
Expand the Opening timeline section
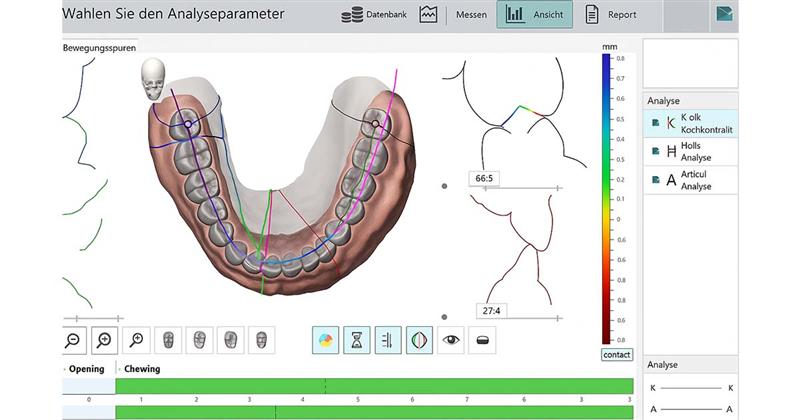[x=84, y=369]
